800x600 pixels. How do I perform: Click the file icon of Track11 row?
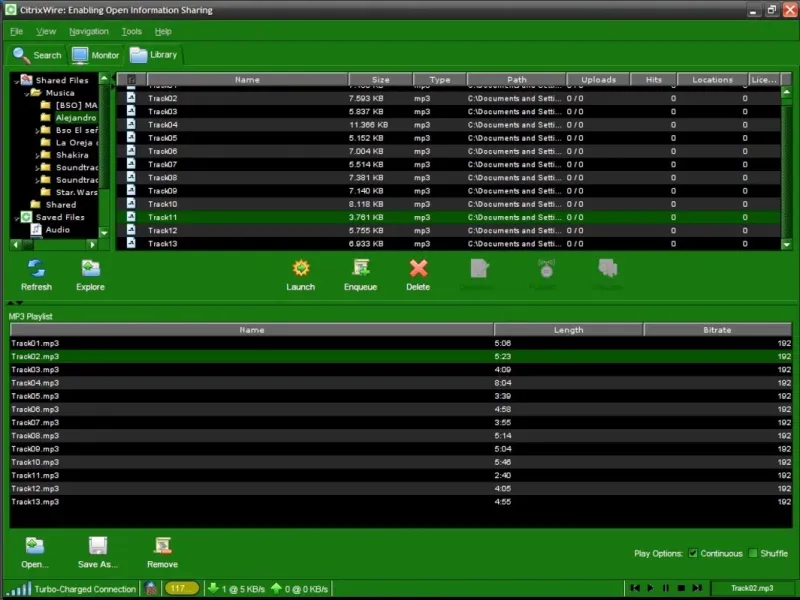[131, 217]
